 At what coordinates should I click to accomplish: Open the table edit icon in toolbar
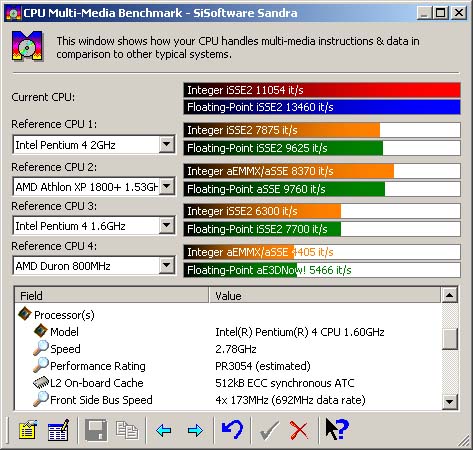coord(58,430)
